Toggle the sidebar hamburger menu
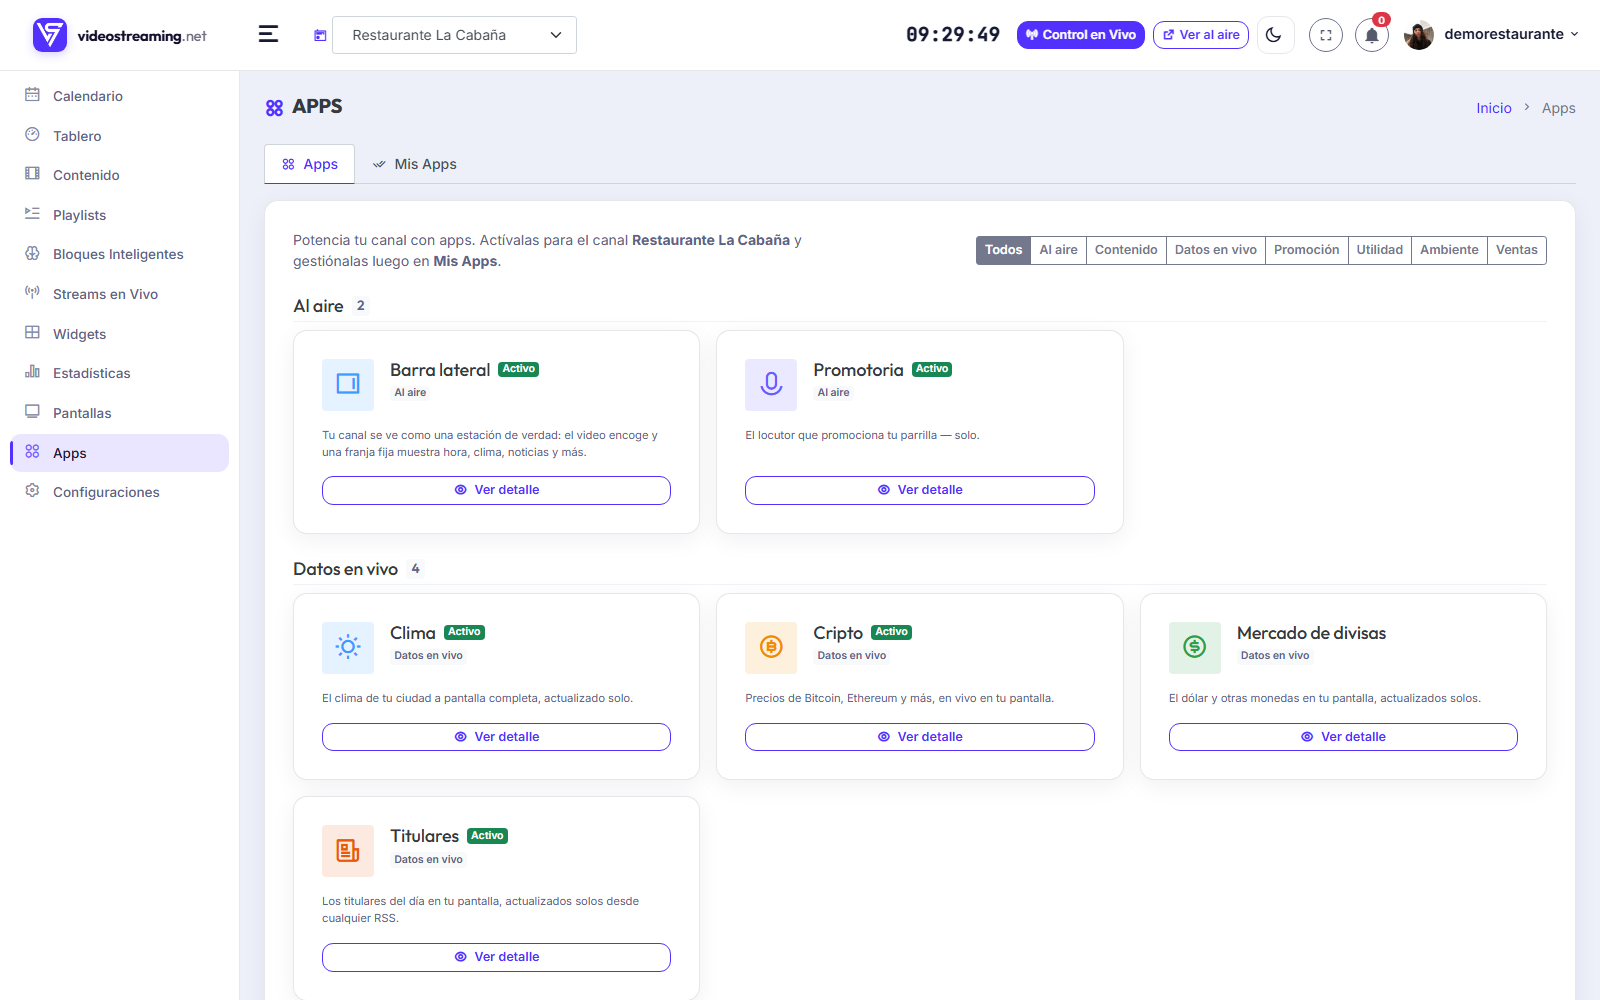Viewport: 1600px width, 1000px height. (268, 34)
